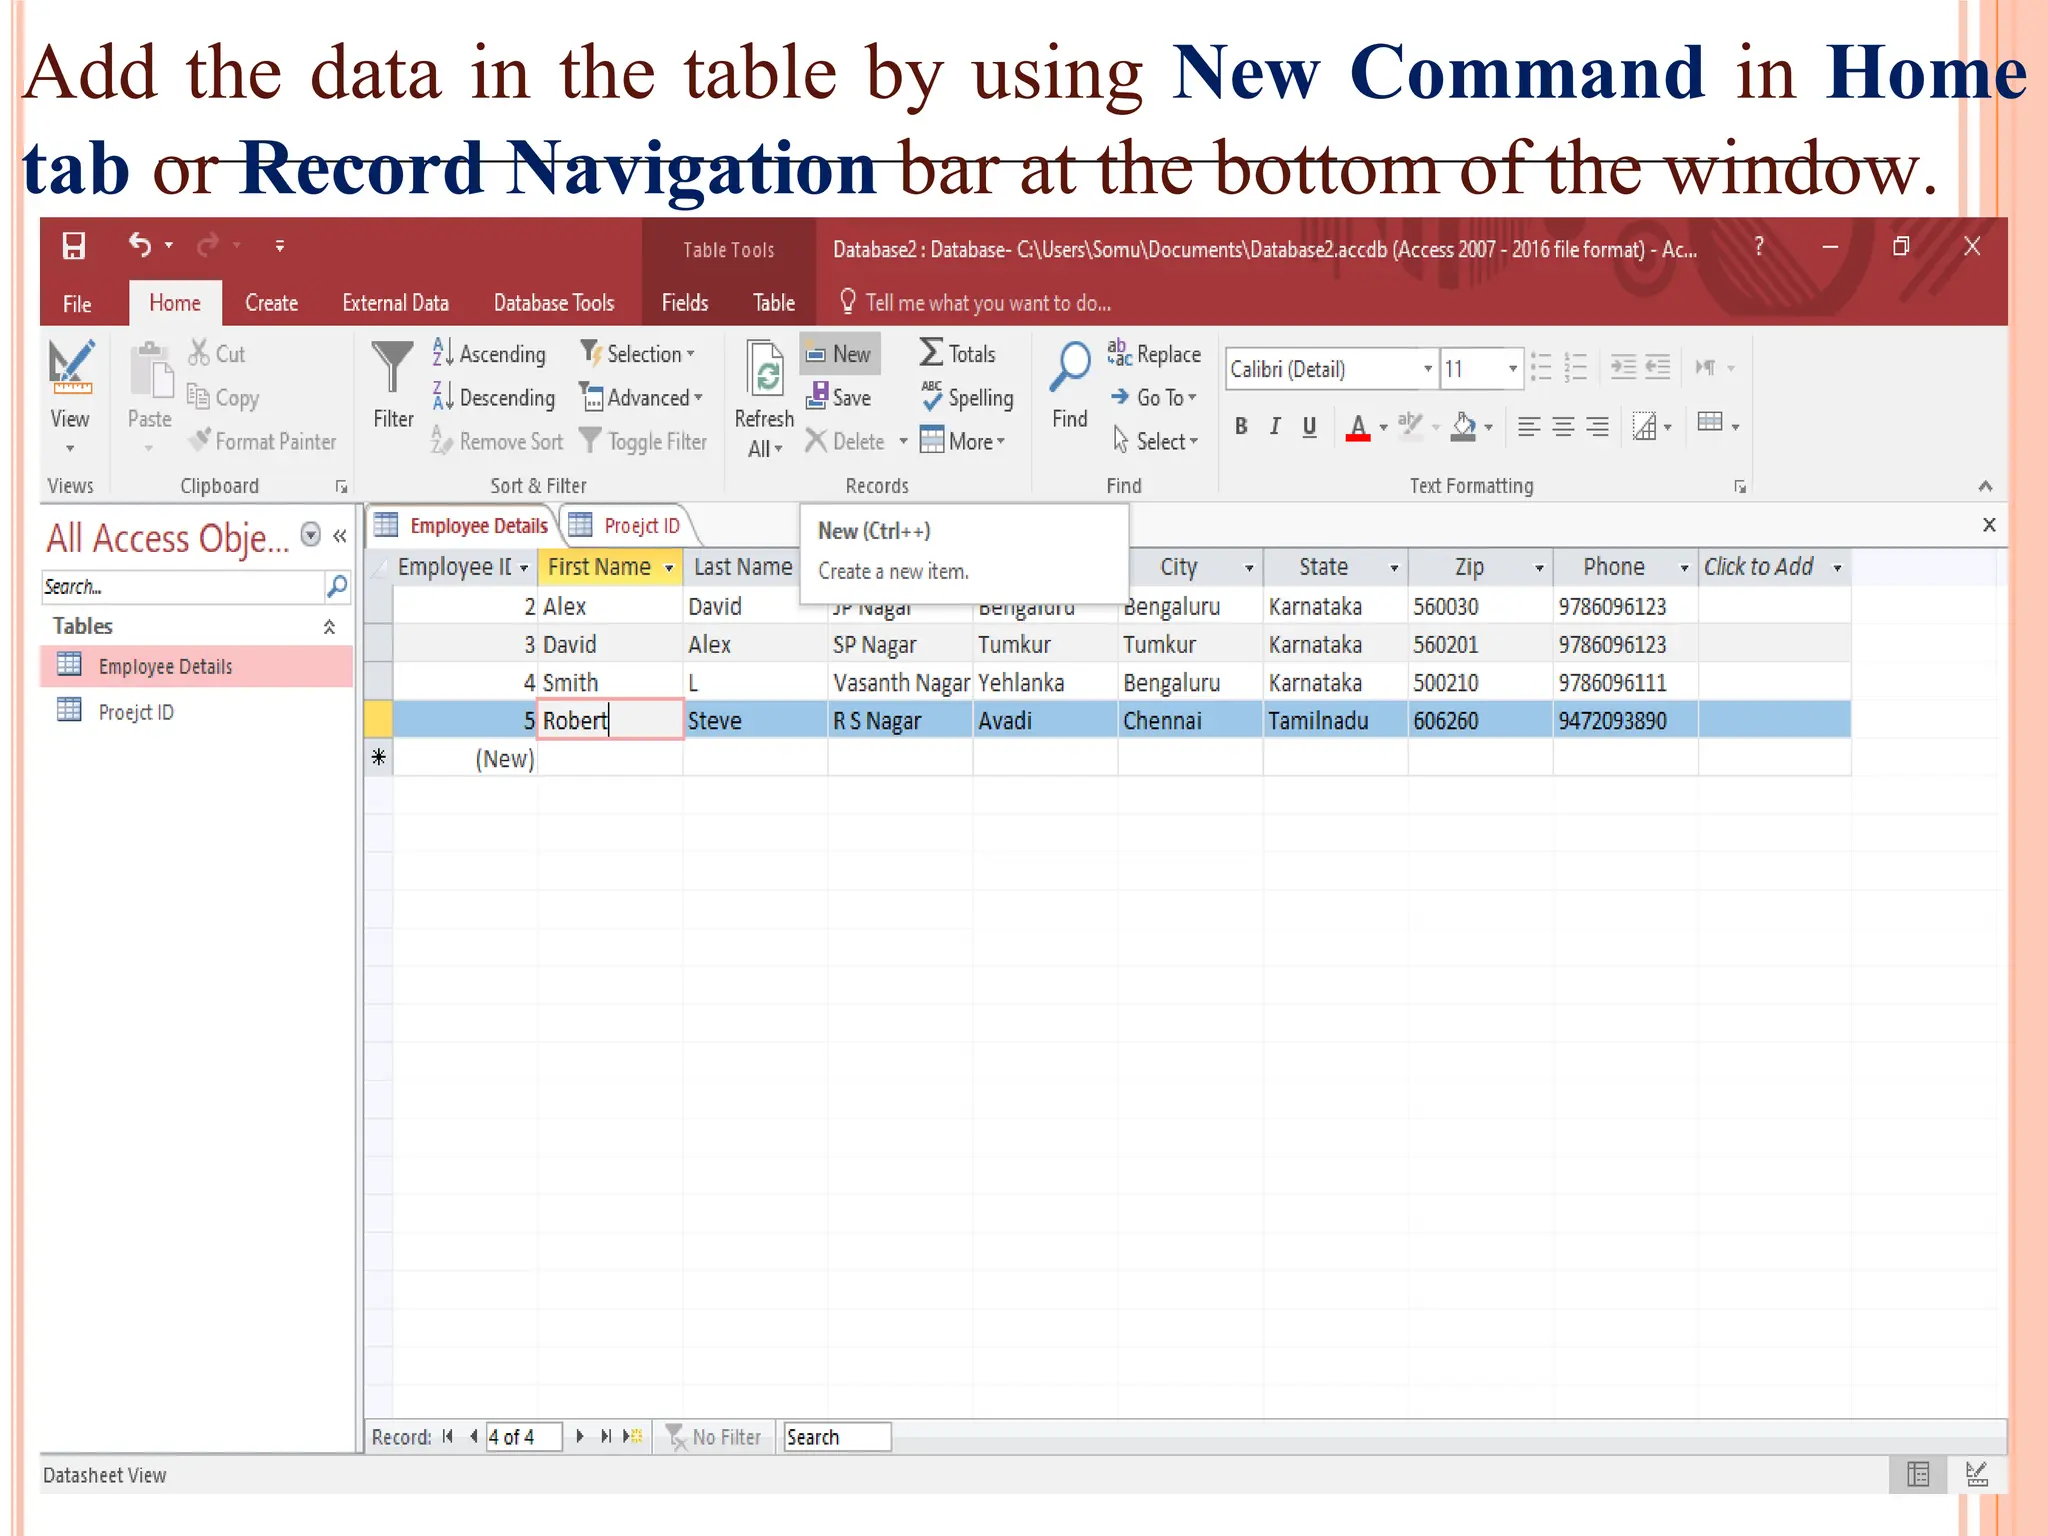Toggle Underline text formatting
This screenshot has width=2048, height=1536.
tap(1309, 427)
